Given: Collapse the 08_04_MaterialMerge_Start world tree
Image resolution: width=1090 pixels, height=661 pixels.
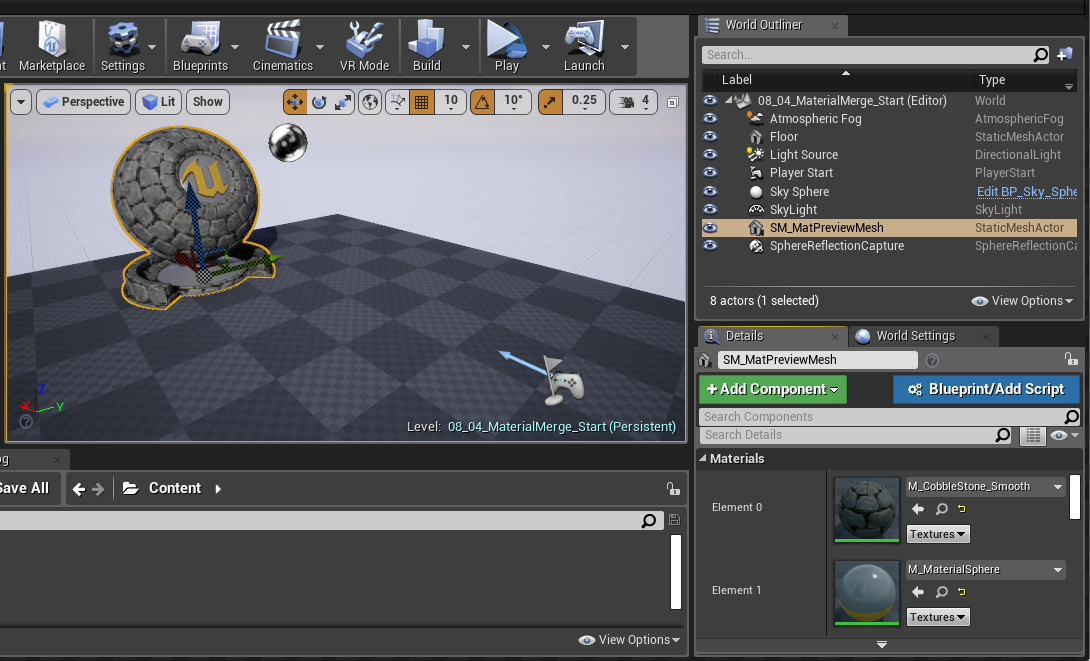Looking at the screenshot, I should 729,100.
